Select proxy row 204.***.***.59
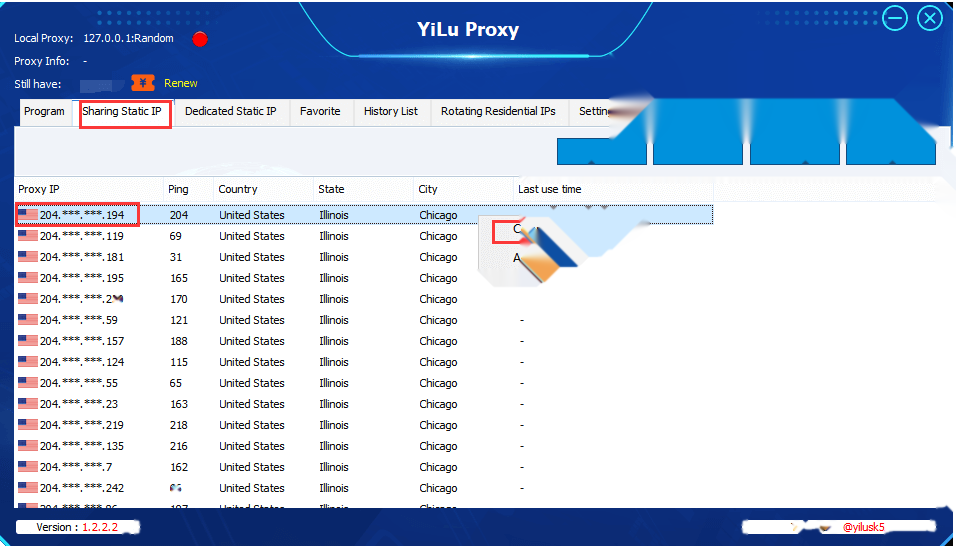 click(364, 320)
